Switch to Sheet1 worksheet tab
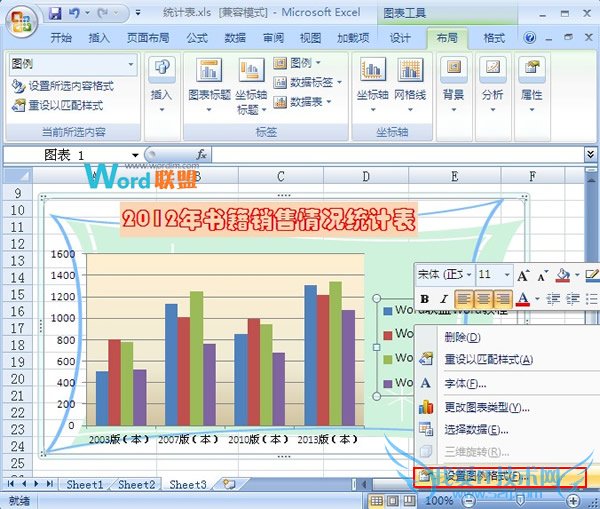This screenshot has width=600, height=509. coord(85,485)
